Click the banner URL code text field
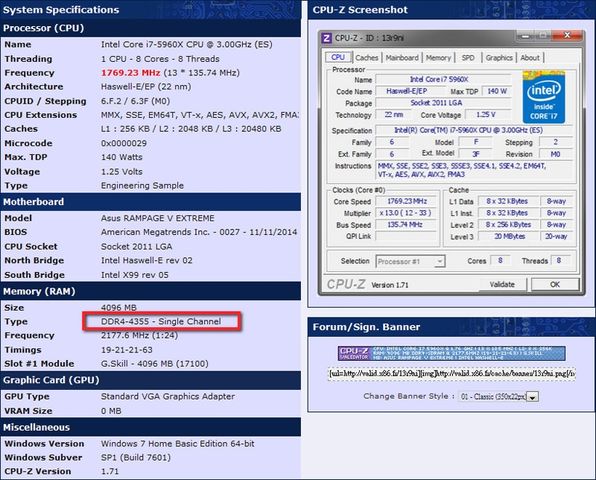This screenshot has width=596, height=480. click(452, 374)
